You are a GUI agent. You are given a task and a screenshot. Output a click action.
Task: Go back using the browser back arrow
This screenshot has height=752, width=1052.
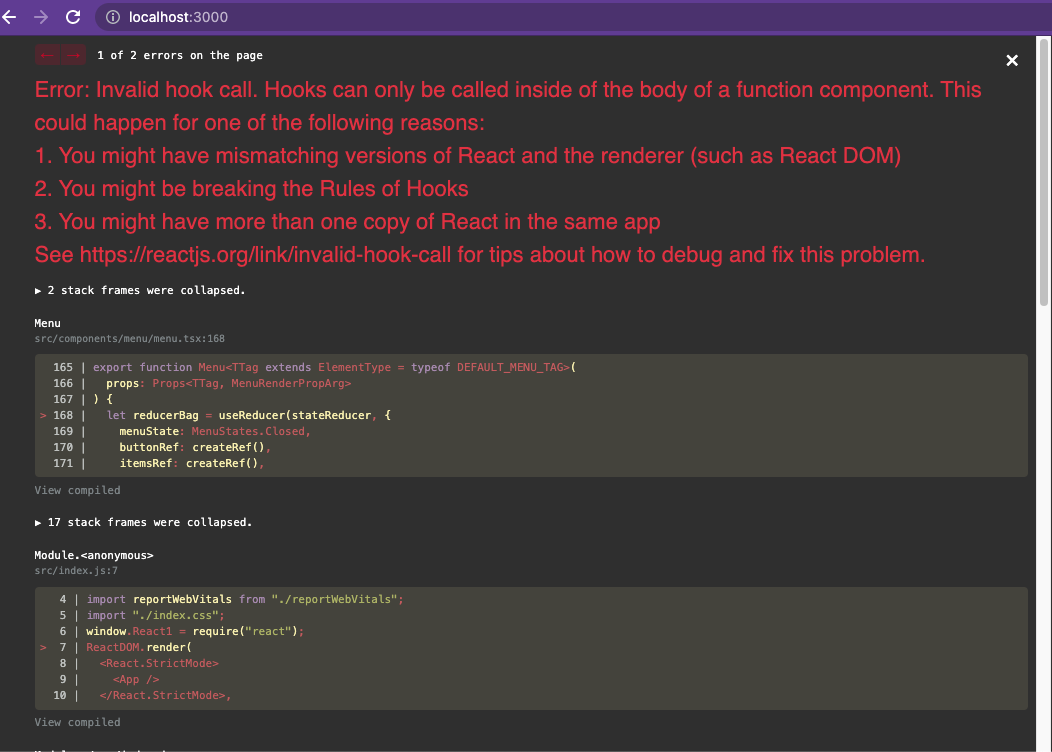(11, 17)
